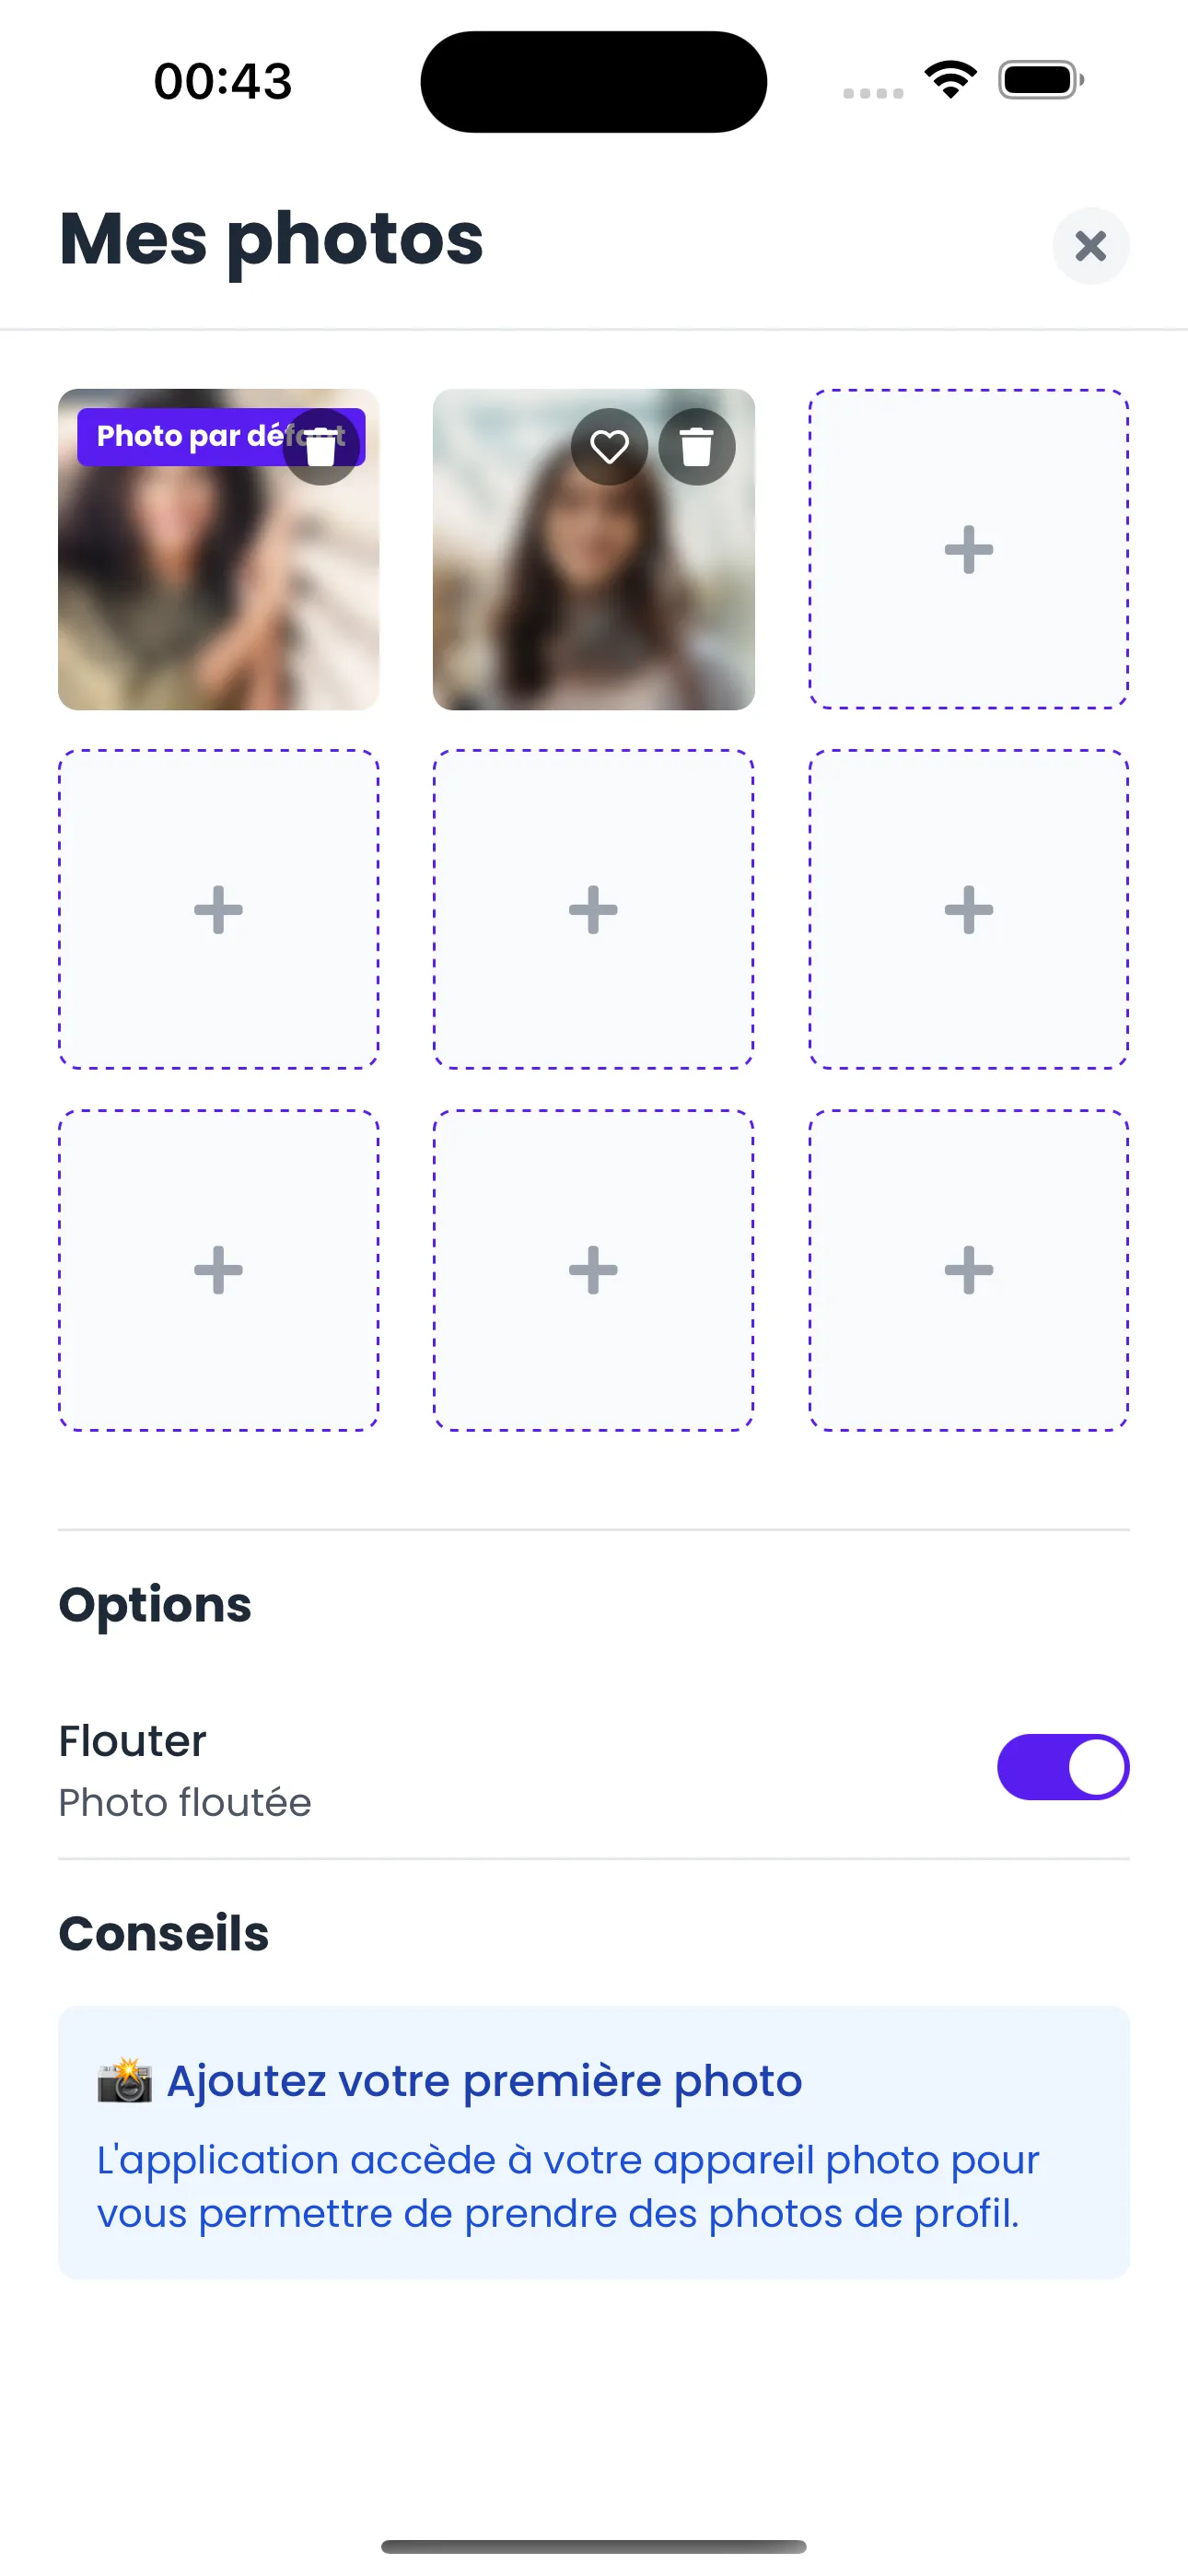This screenshot has width=1188, height=2576.
Task: Tap the camera emoji in the Conseils card
Action: point(125,2081)
